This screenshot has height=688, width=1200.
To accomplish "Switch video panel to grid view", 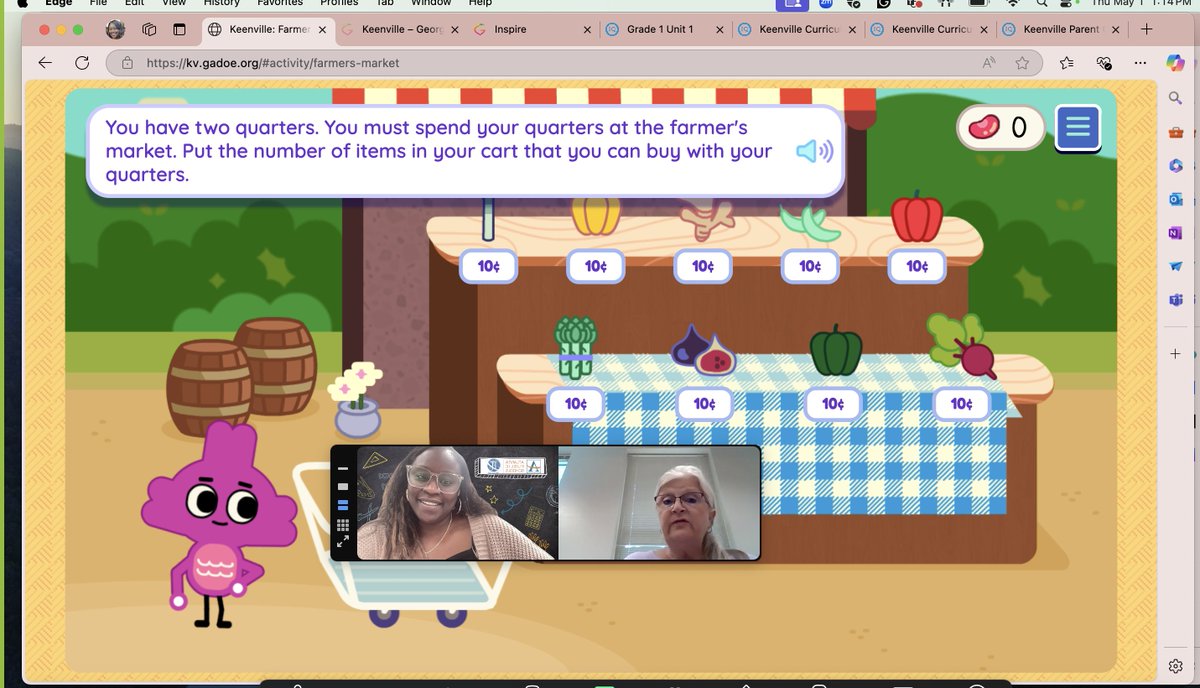I will 343,525.
